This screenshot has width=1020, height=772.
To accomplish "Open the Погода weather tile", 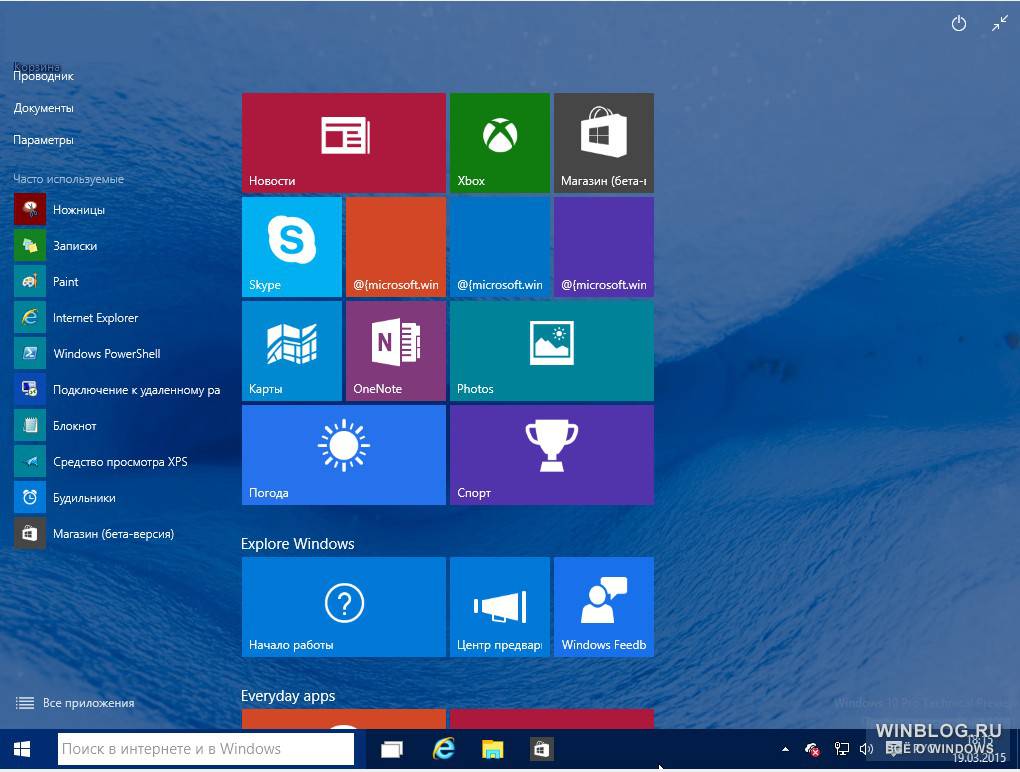I will click(343, 455).
